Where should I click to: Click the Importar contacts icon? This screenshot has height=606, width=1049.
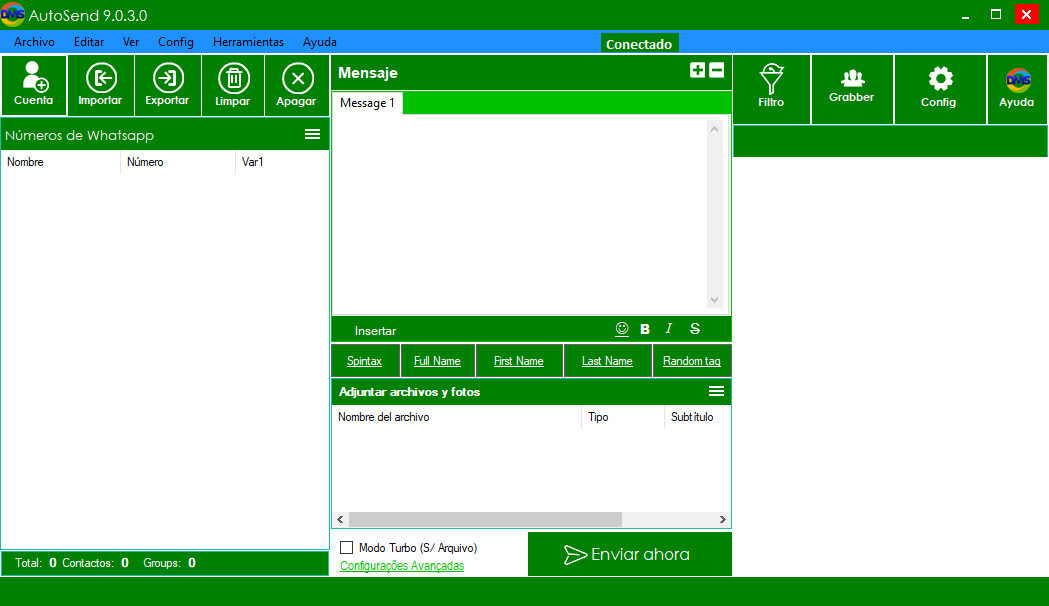tap(100, 85)
